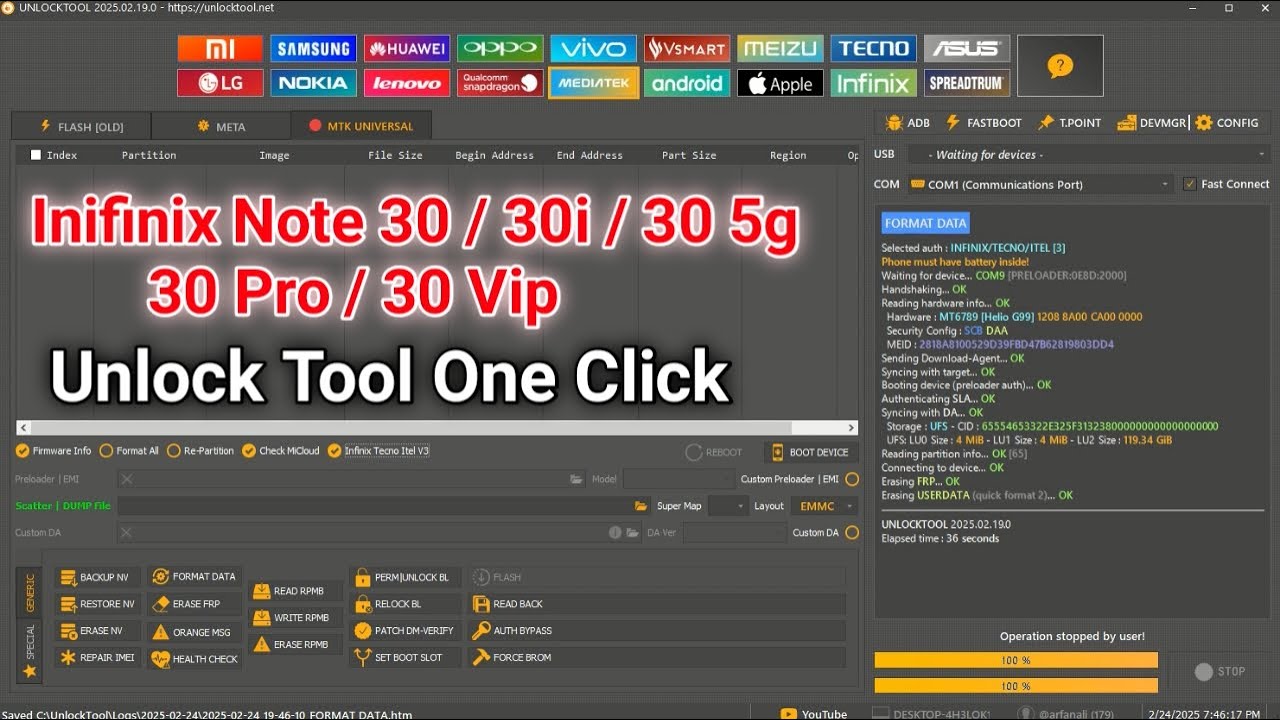This screenshot has width=1280, height=720.
Task: Click the FORMAT DATA button
Action: click(x=195, y=577)
